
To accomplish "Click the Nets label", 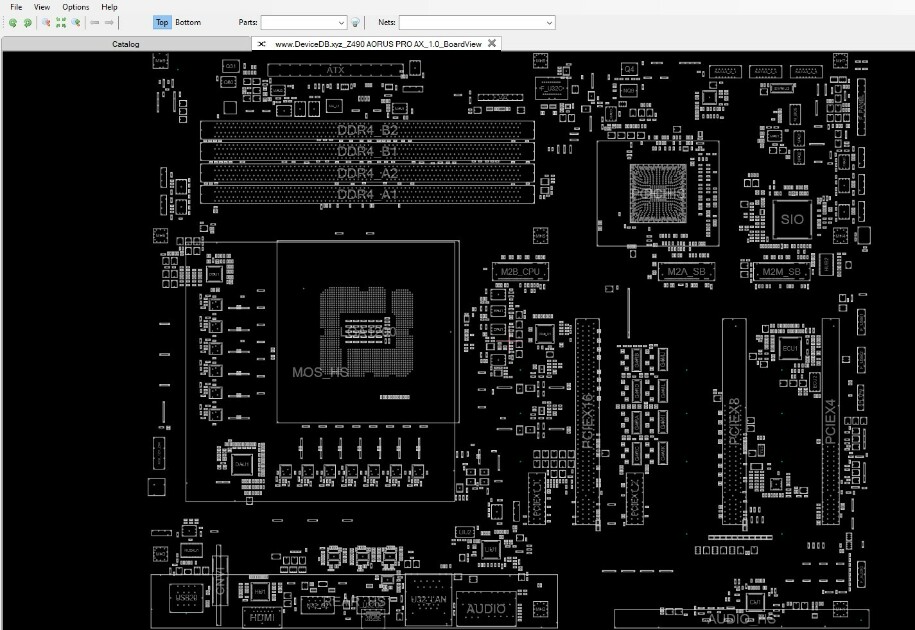I will (386, 22).
